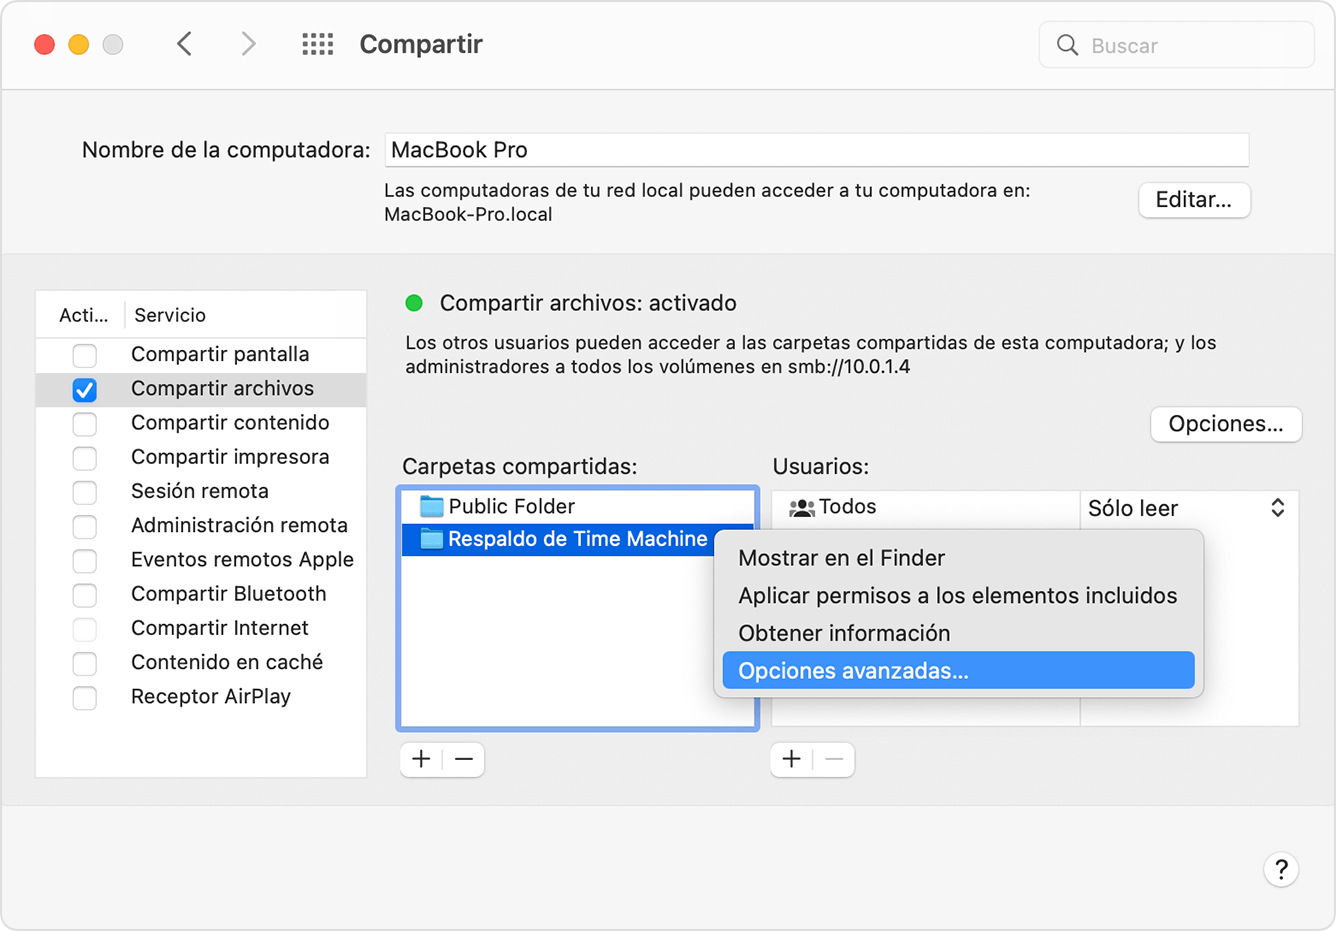The height and width of the screenshot is (932, 1336).
Task: Enable Compartir Bluetooth checkbox
Action: tap(85, 594)
